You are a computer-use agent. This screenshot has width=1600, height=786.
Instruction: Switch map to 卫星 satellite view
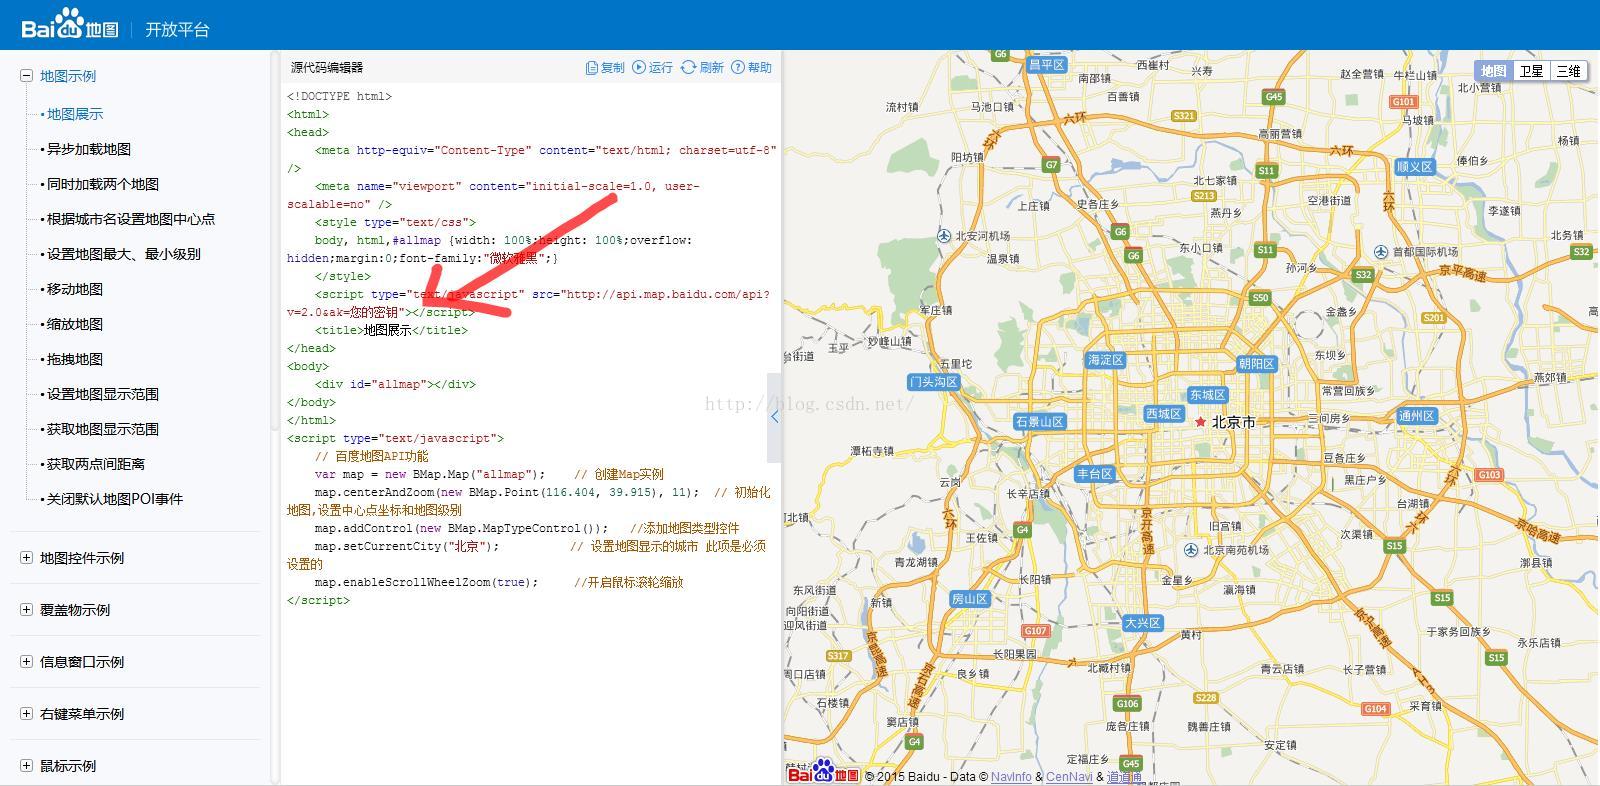pos(1531,71)
